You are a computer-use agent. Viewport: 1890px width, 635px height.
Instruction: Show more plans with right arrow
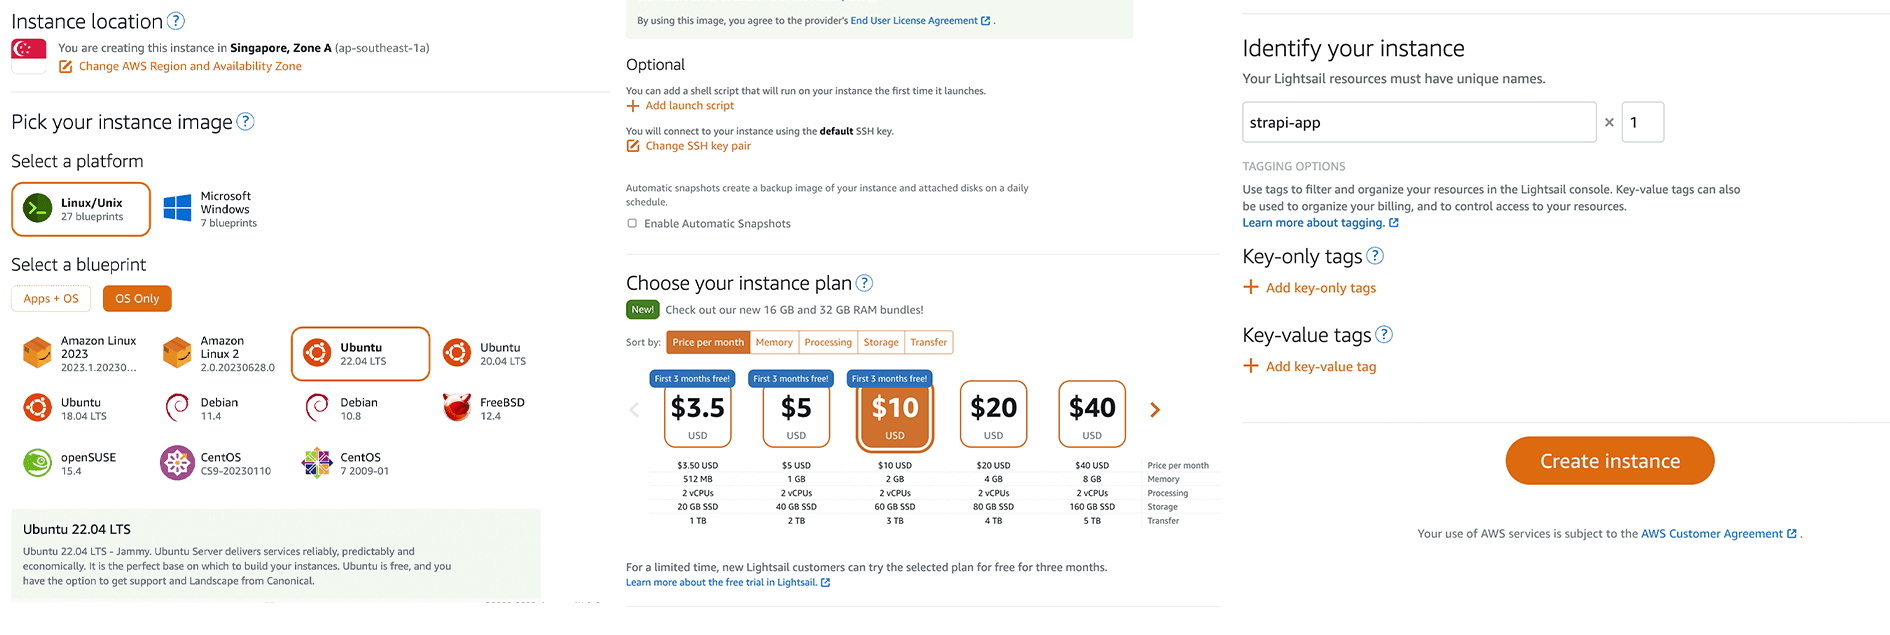tap(1155, 410)
